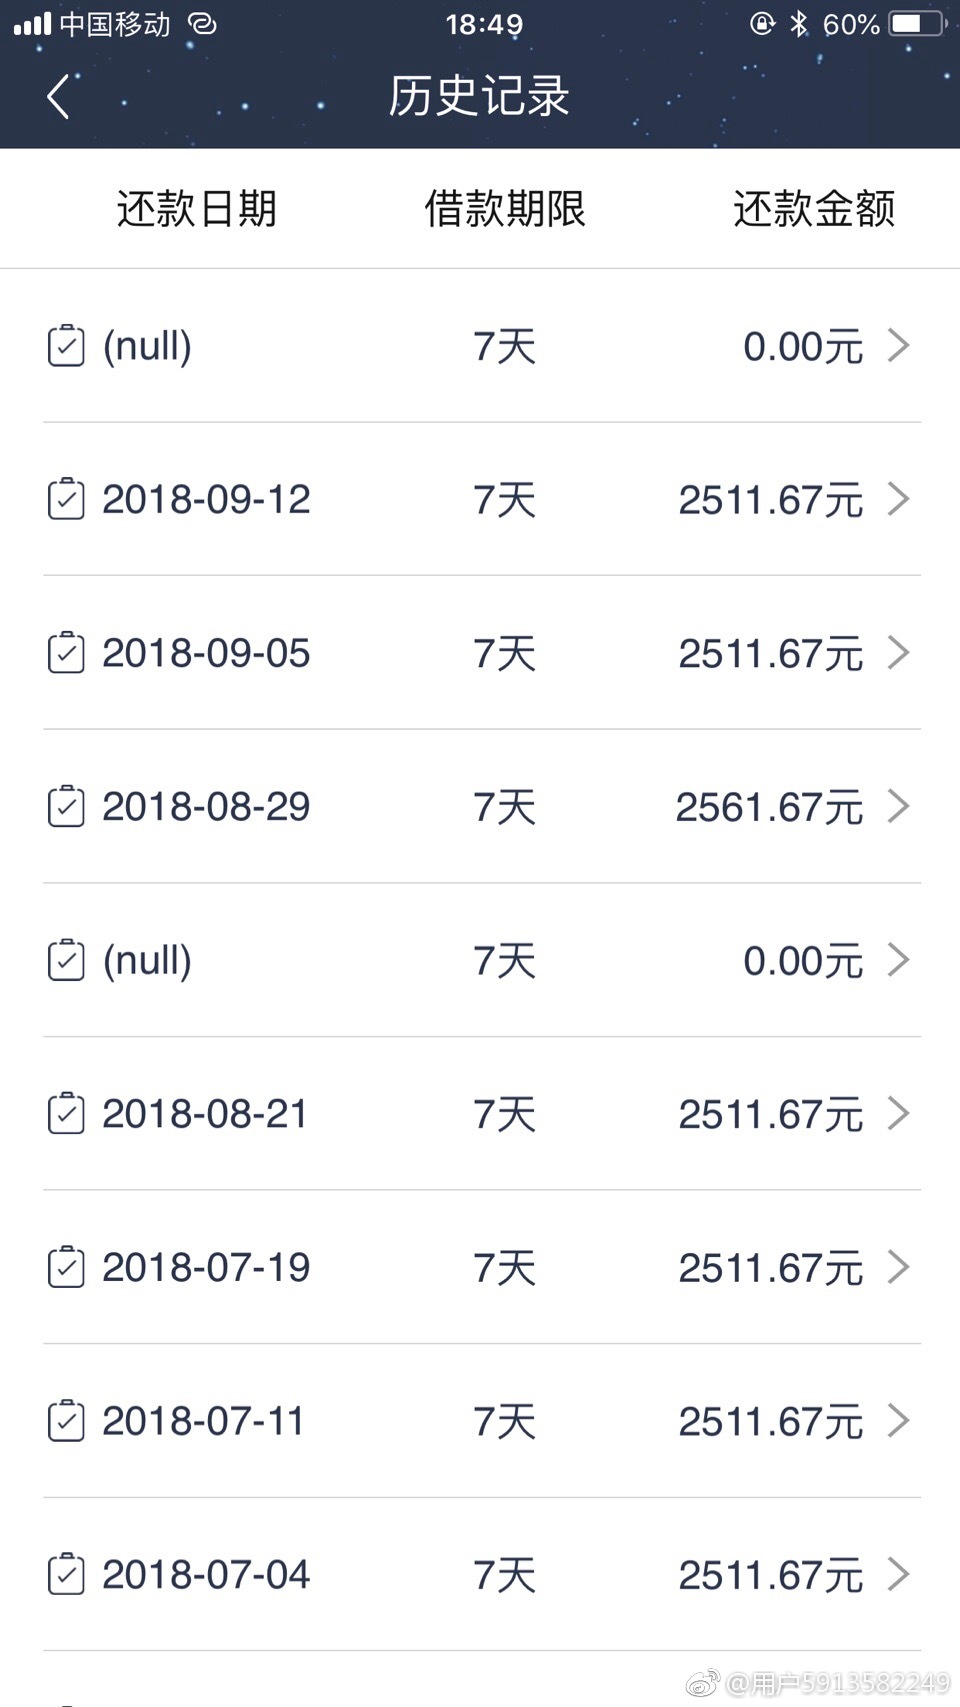Tap the 还款日期 column header
Screen dimensions: 960x1707
click(196, 209)
